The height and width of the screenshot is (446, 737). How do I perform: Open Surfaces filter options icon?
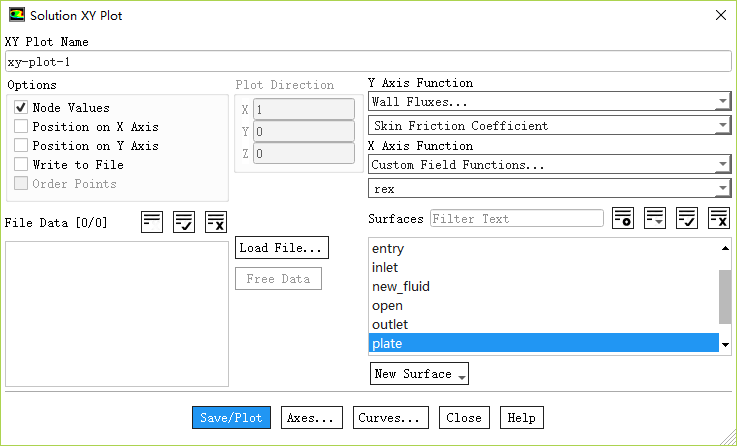[x=623, y=218]
